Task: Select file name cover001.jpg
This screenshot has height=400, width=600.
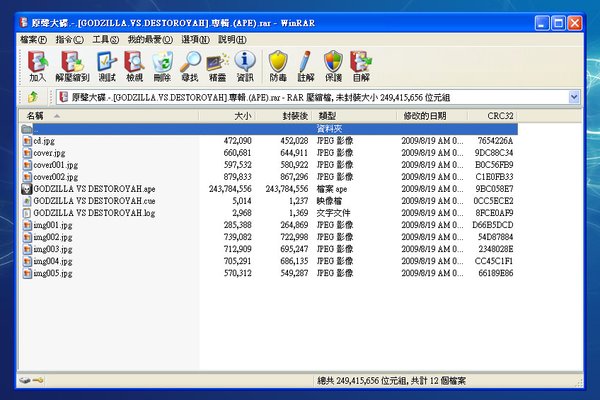Action: pyautogui.click(x=55, y=165)
